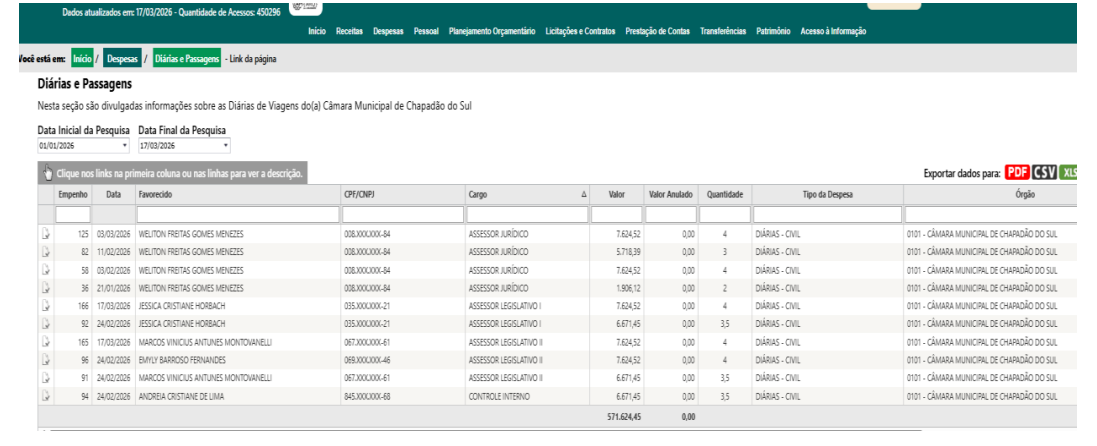
Task: Go to Início breadcrumb link
Action: point(82,59)
